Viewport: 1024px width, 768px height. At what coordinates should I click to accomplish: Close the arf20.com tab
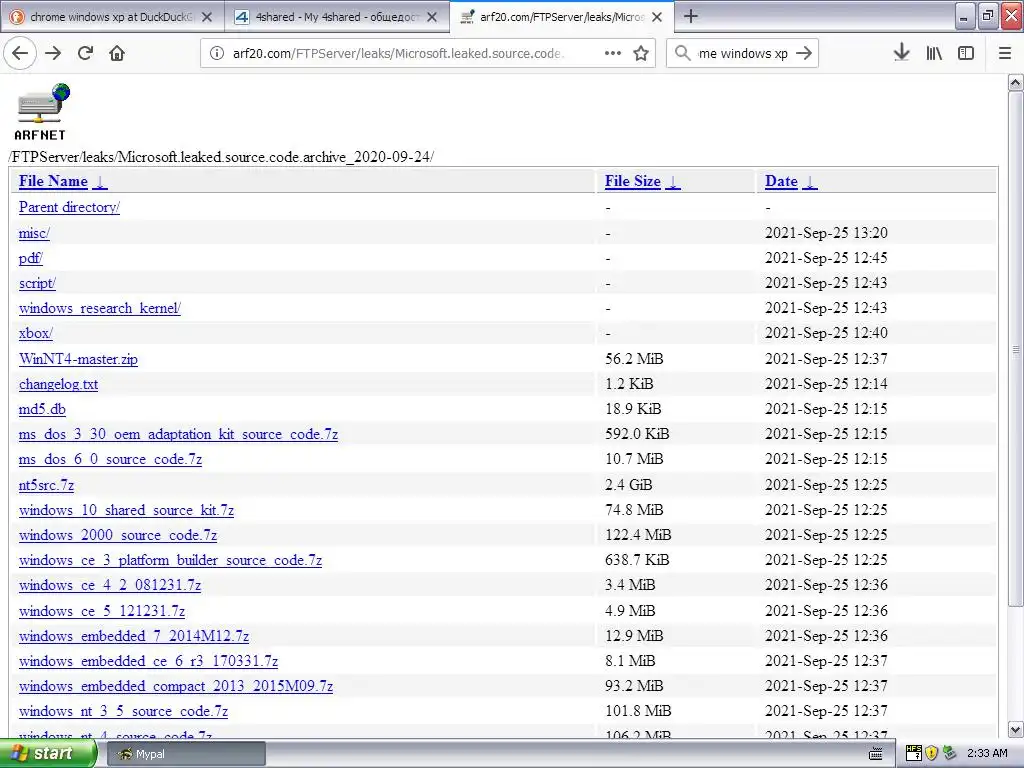(x=657, y=17)
